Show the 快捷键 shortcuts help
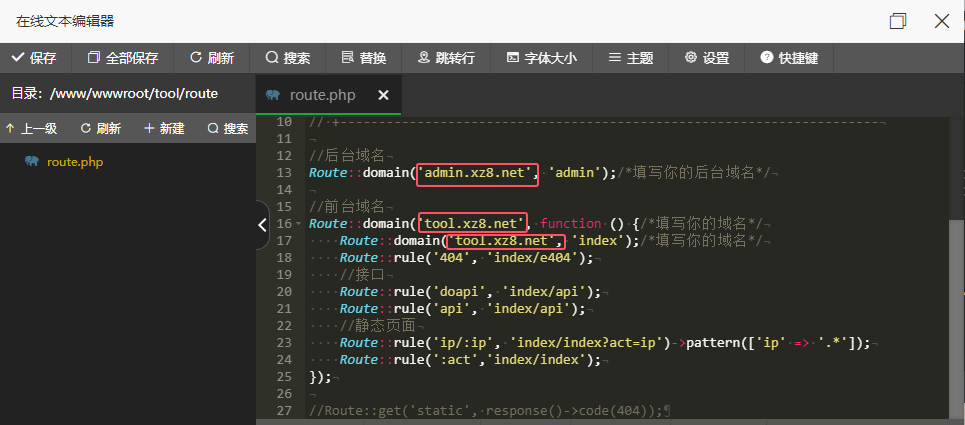This screenshot has height=425, width=965. (x=790, y=58)
